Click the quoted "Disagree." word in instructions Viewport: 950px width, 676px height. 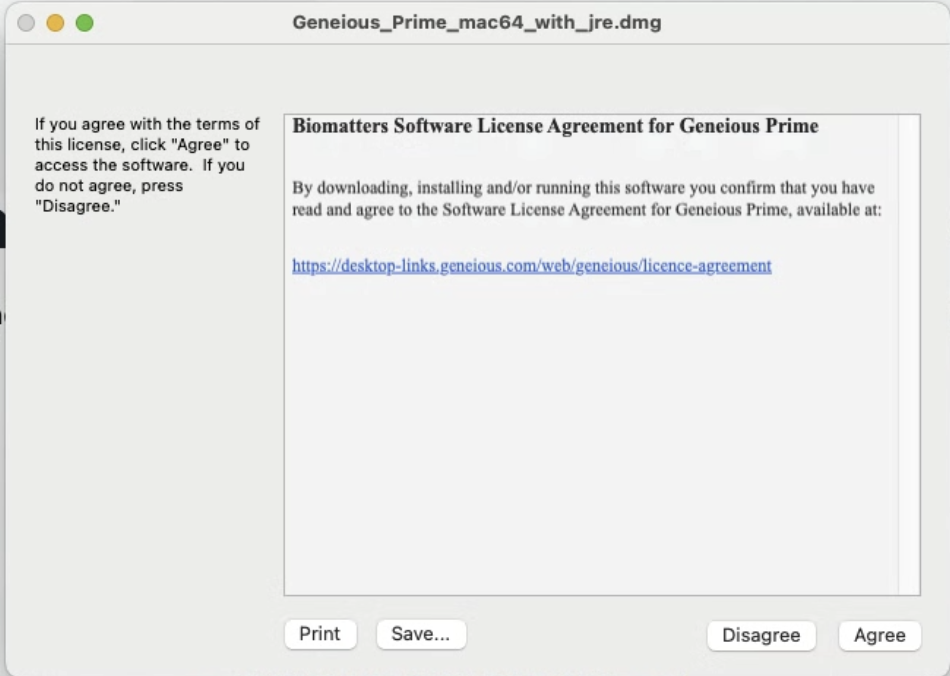coord(78,206)
